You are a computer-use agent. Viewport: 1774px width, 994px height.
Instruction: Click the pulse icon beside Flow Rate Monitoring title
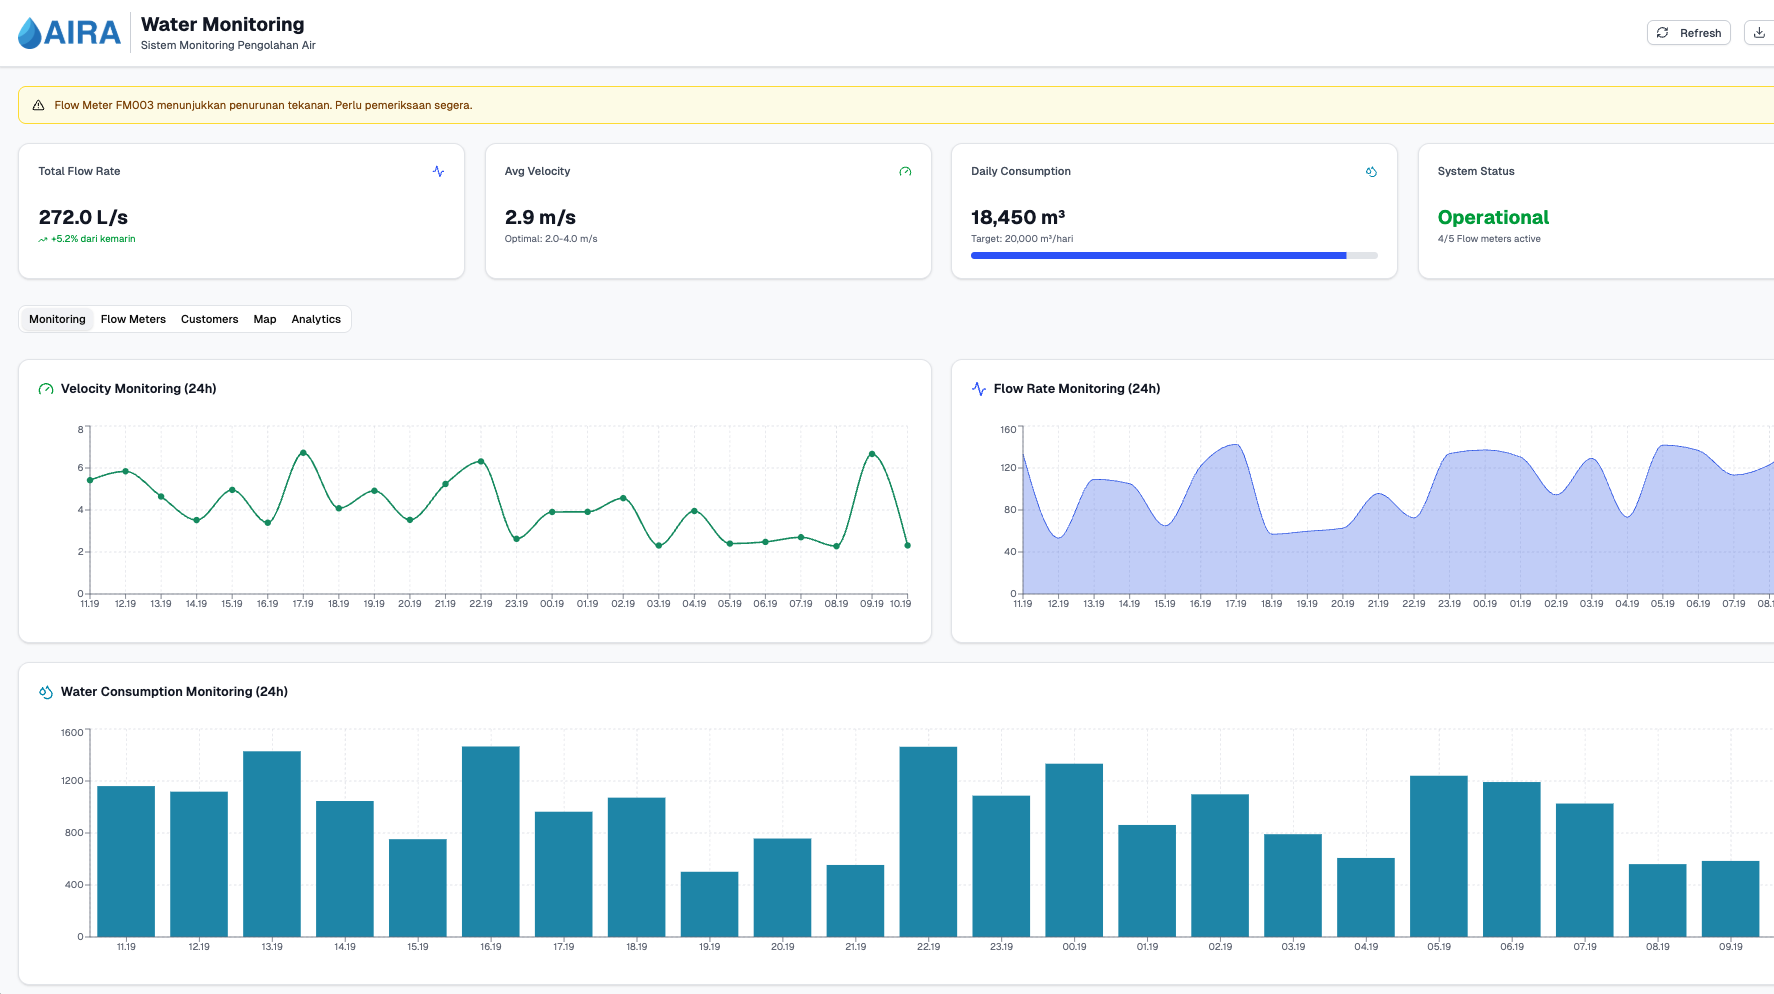[978, 389]
